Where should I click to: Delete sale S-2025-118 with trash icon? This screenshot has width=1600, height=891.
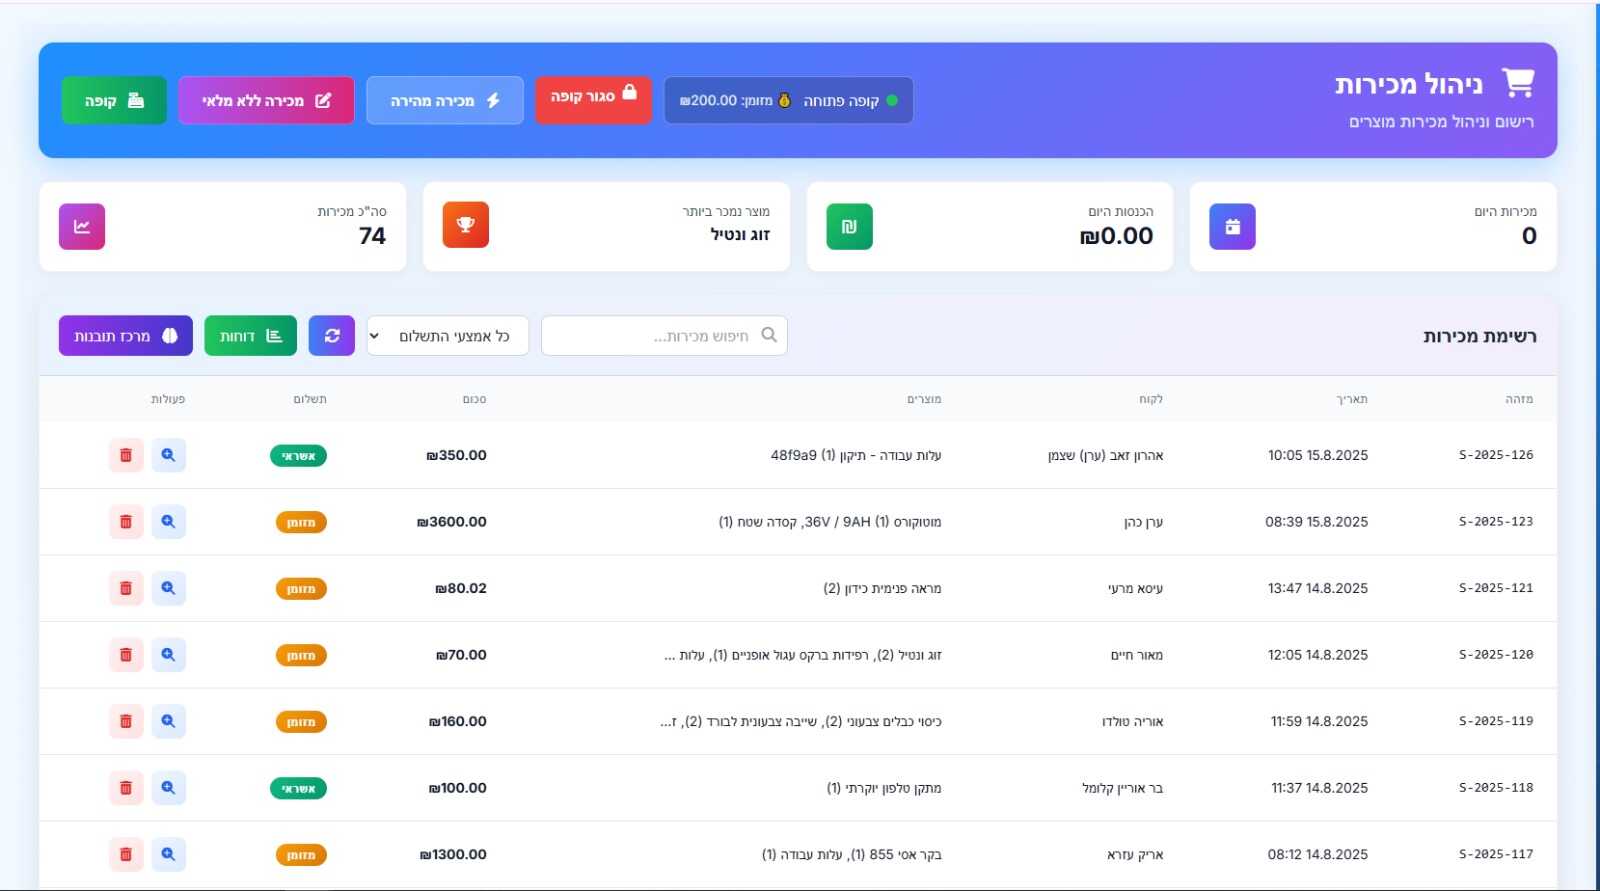pos(126,788)
